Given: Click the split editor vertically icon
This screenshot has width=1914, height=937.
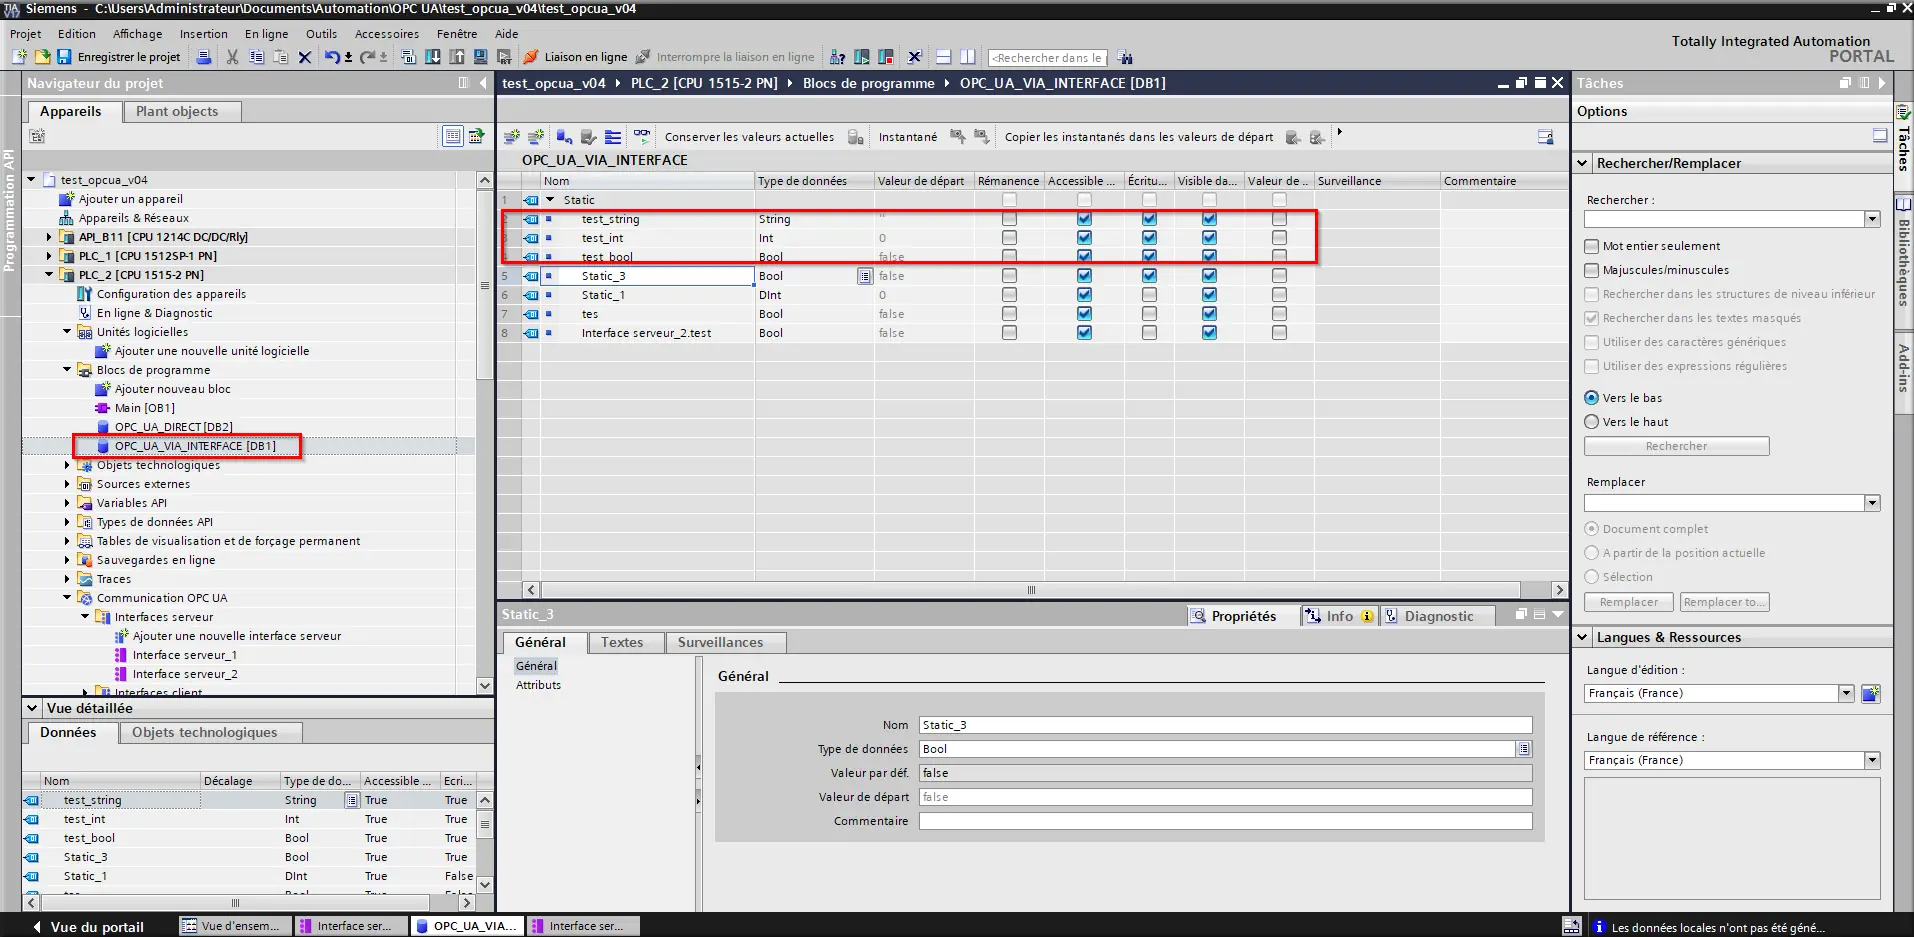Looking at the screenshot, I should tap(967, 57).
